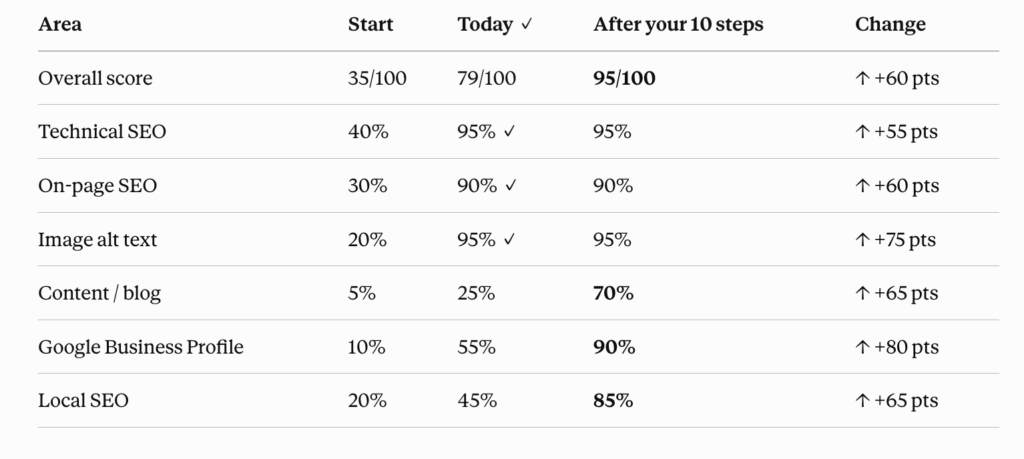Click the up arrow in Content / blog change
The width and height of the screenshot is (1024, 459).
[x=862, y=294]
